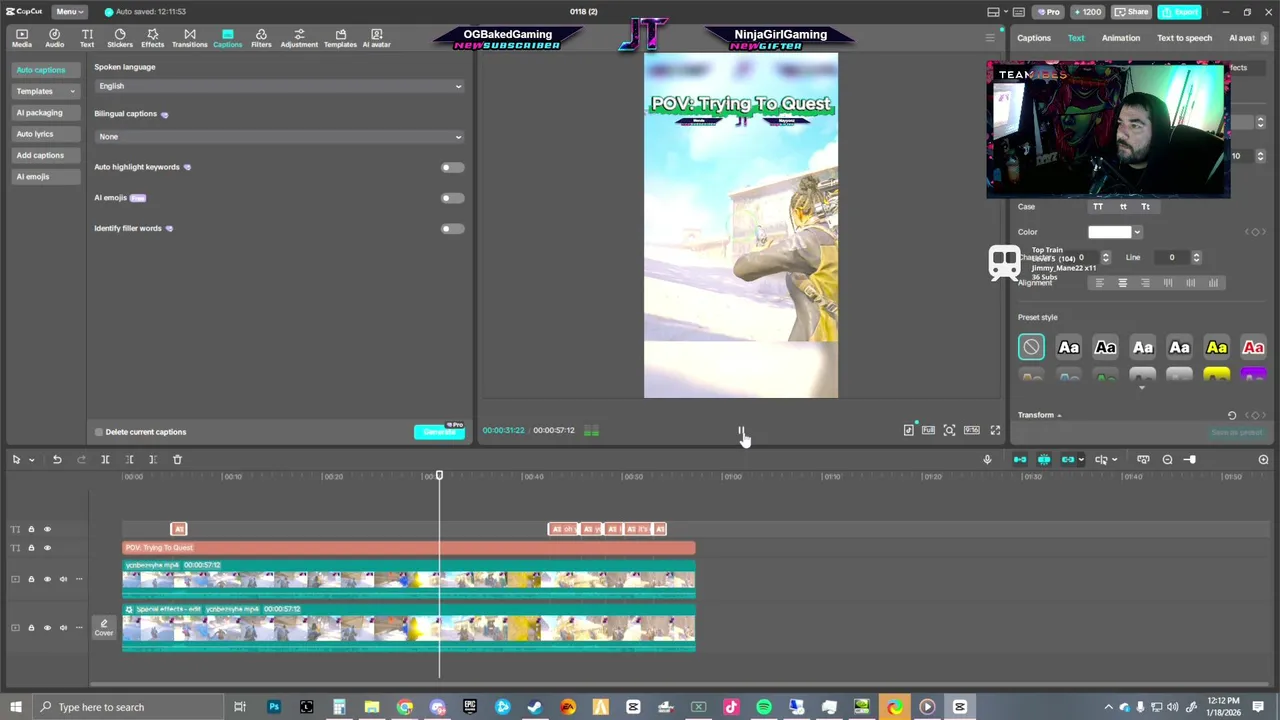Viewport: 1280px width, 720px height.
Task: Click the preview zoom magnifier icon
Action: point(949,430)
